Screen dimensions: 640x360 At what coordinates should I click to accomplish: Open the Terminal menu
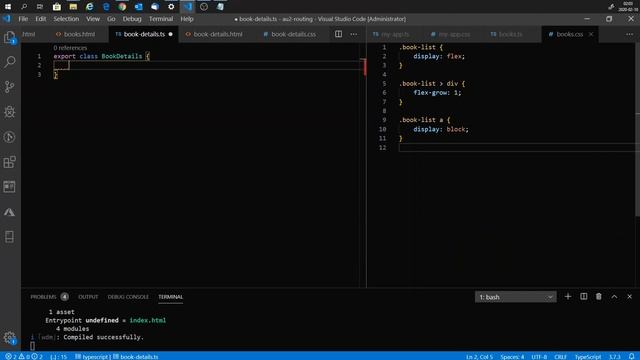tap(161, 19)
